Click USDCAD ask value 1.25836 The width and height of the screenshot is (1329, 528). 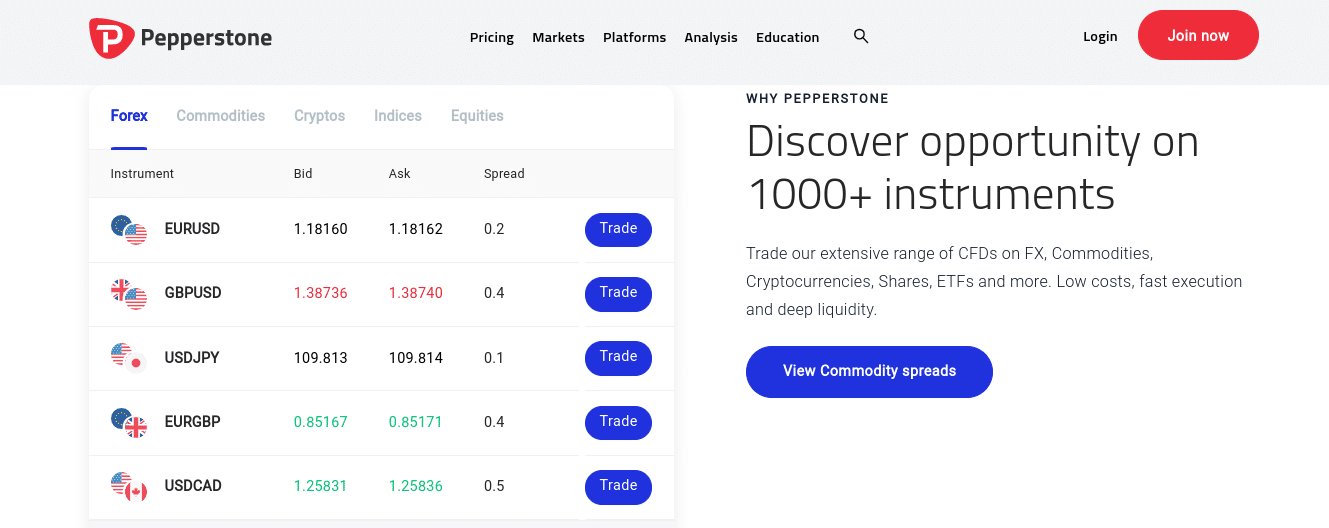[416, 486]
